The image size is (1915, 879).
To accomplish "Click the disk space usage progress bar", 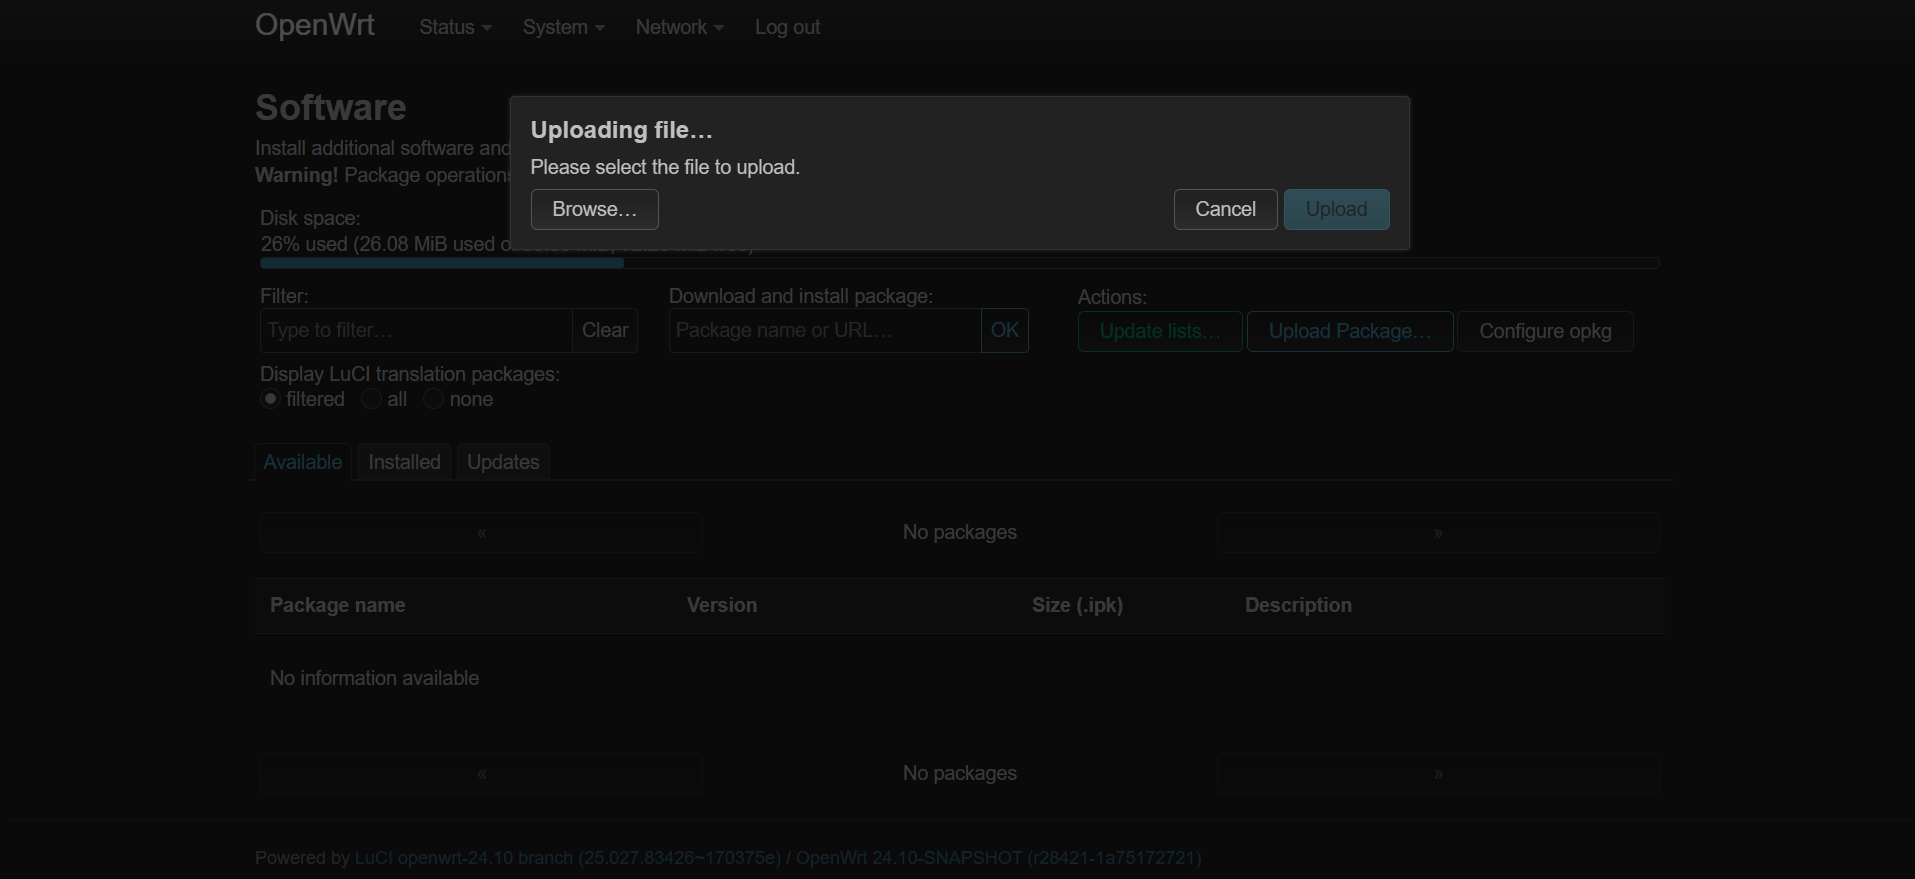I will click(x=960, y=263).
